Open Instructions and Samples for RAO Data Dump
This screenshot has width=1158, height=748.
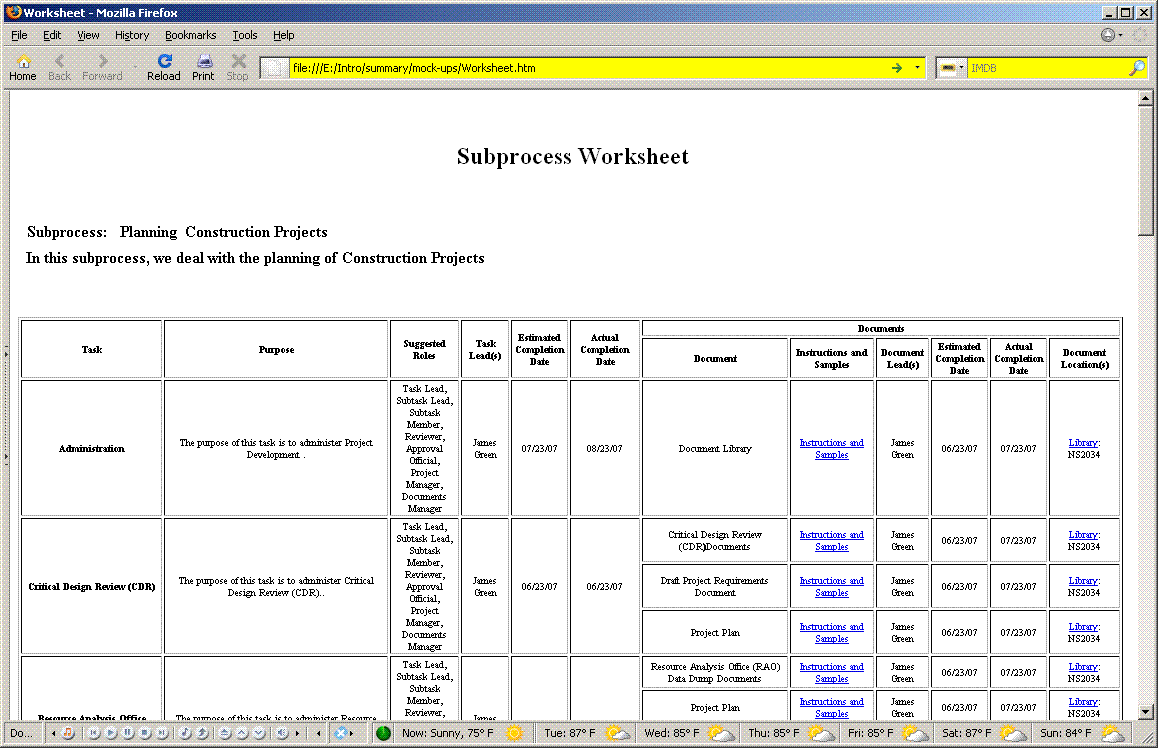tap(832, 673)
